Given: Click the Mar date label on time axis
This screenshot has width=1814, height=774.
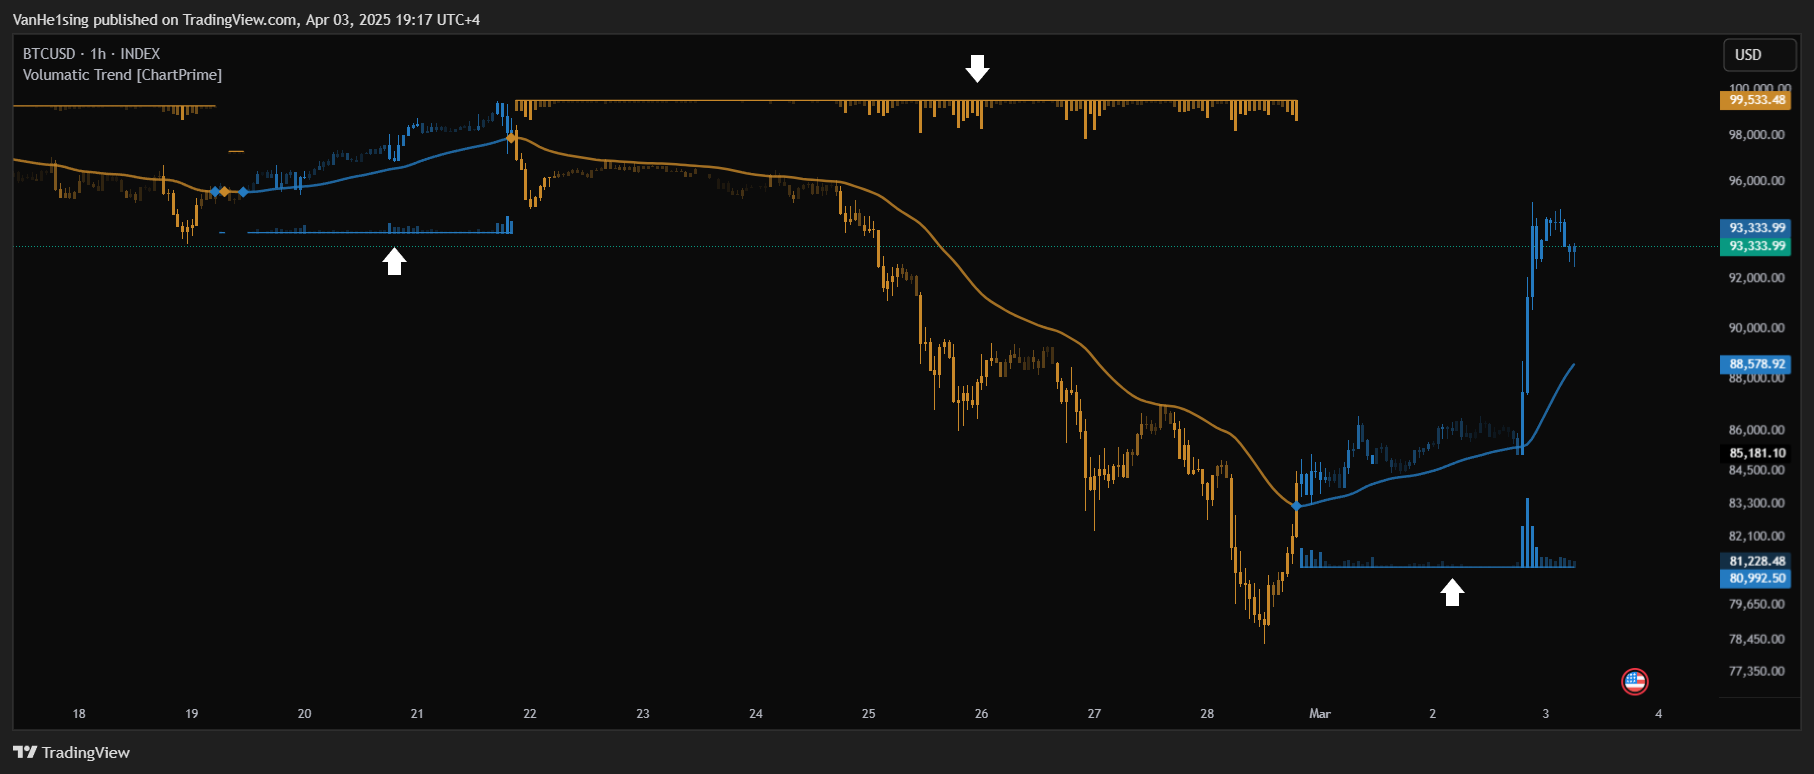Looking at the screenshot, I should pos(1320,713).
